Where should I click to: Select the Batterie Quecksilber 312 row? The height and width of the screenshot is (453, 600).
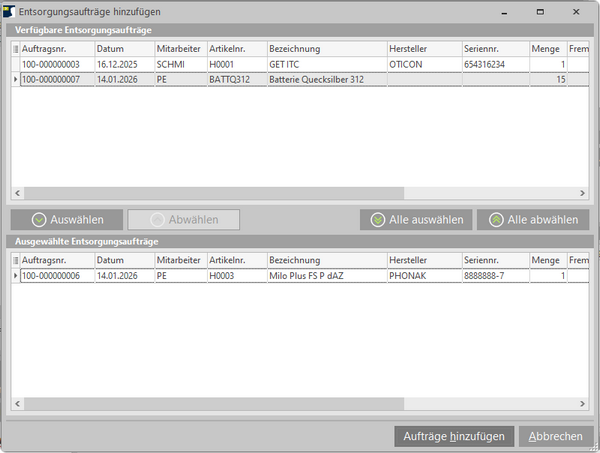point(315,79)
